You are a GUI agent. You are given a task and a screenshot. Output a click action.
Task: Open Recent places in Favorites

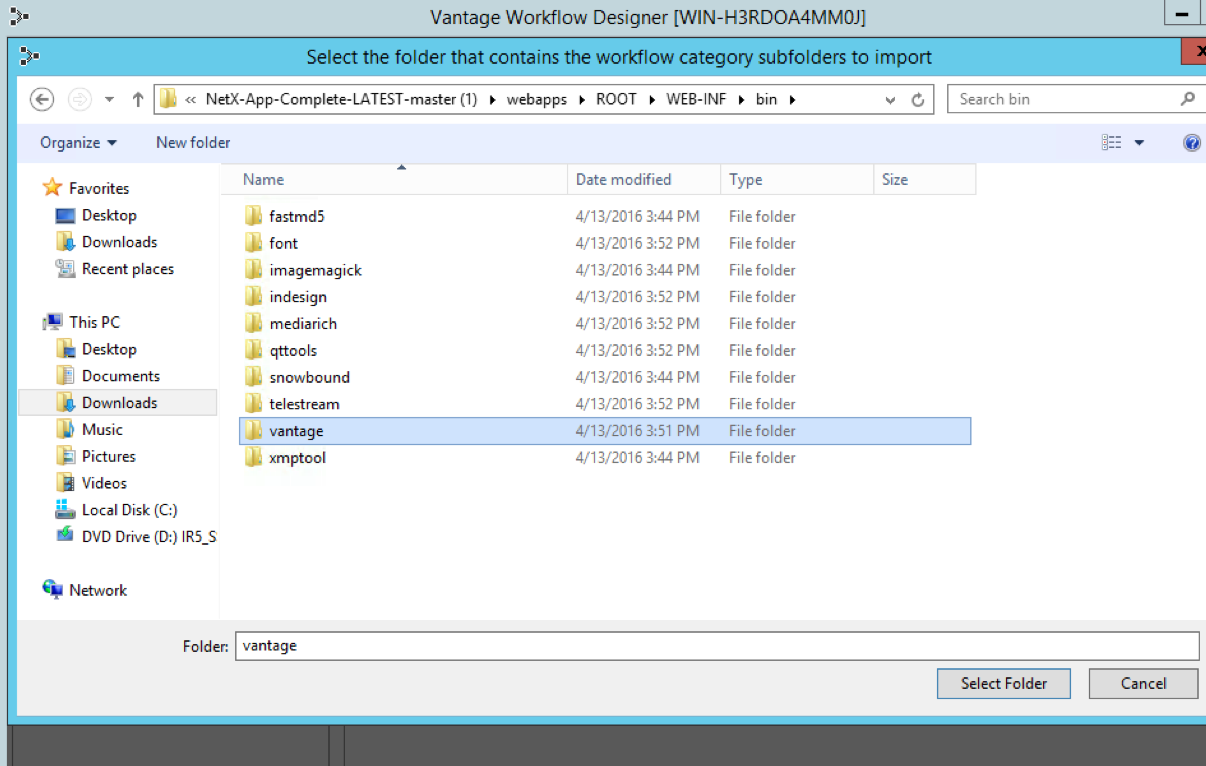point(127,269)
